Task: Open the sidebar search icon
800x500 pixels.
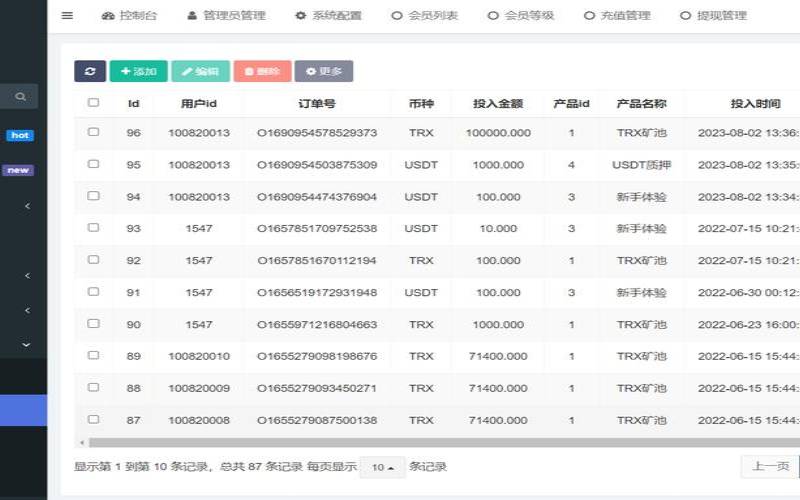Action: (20, 96)
